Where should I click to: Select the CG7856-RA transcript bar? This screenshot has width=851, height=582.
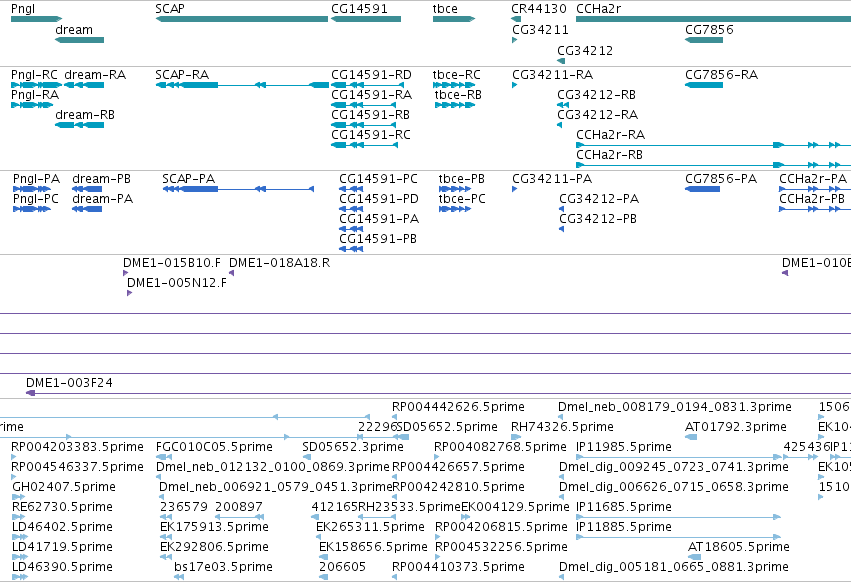pos(704,85)
